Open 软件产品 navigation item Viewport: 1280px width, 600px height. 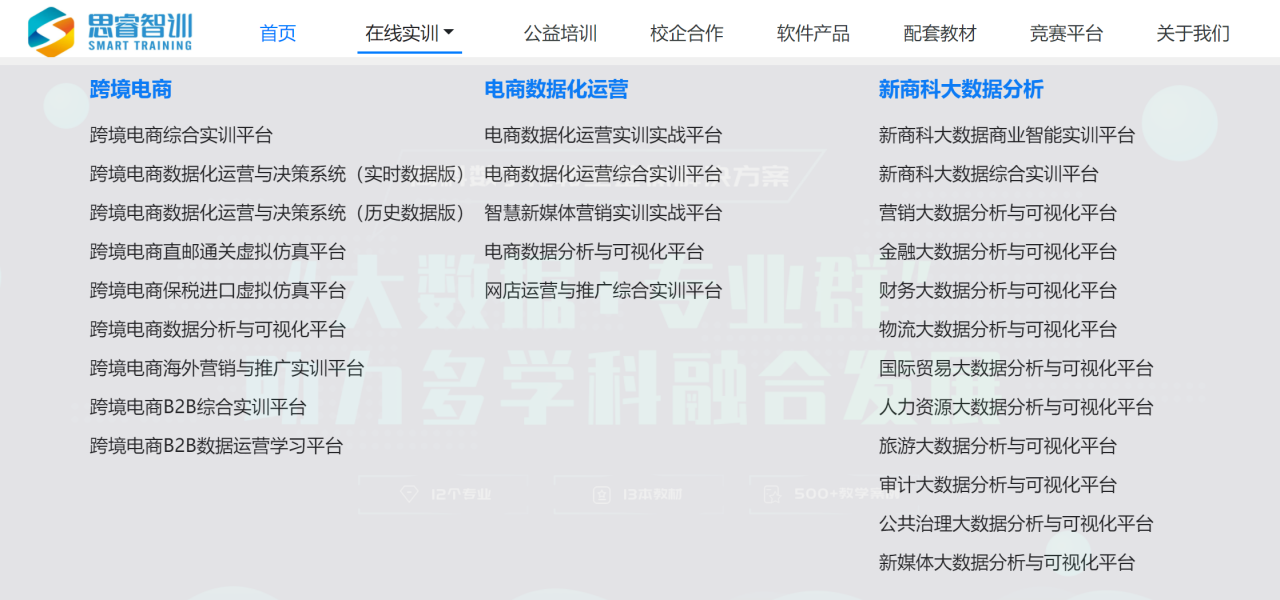[x=813, y=34]
